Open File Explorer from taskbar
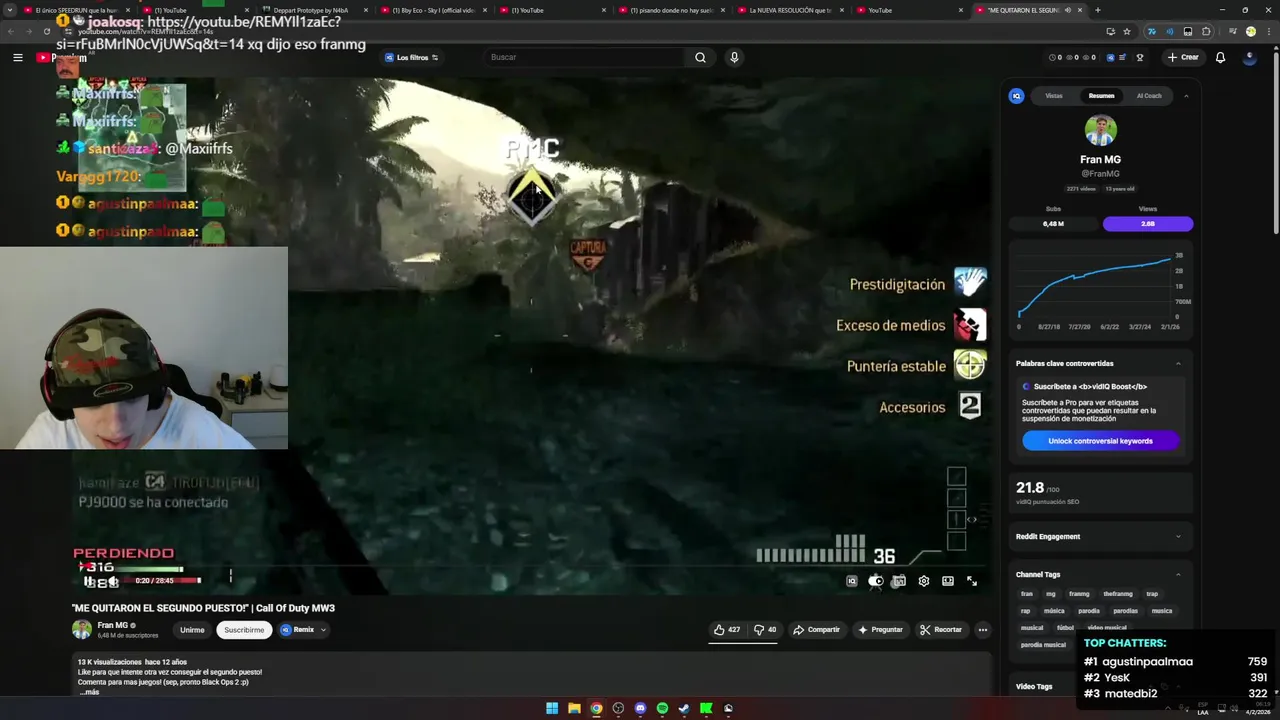 pyautogui.click(x=574, y=708)
